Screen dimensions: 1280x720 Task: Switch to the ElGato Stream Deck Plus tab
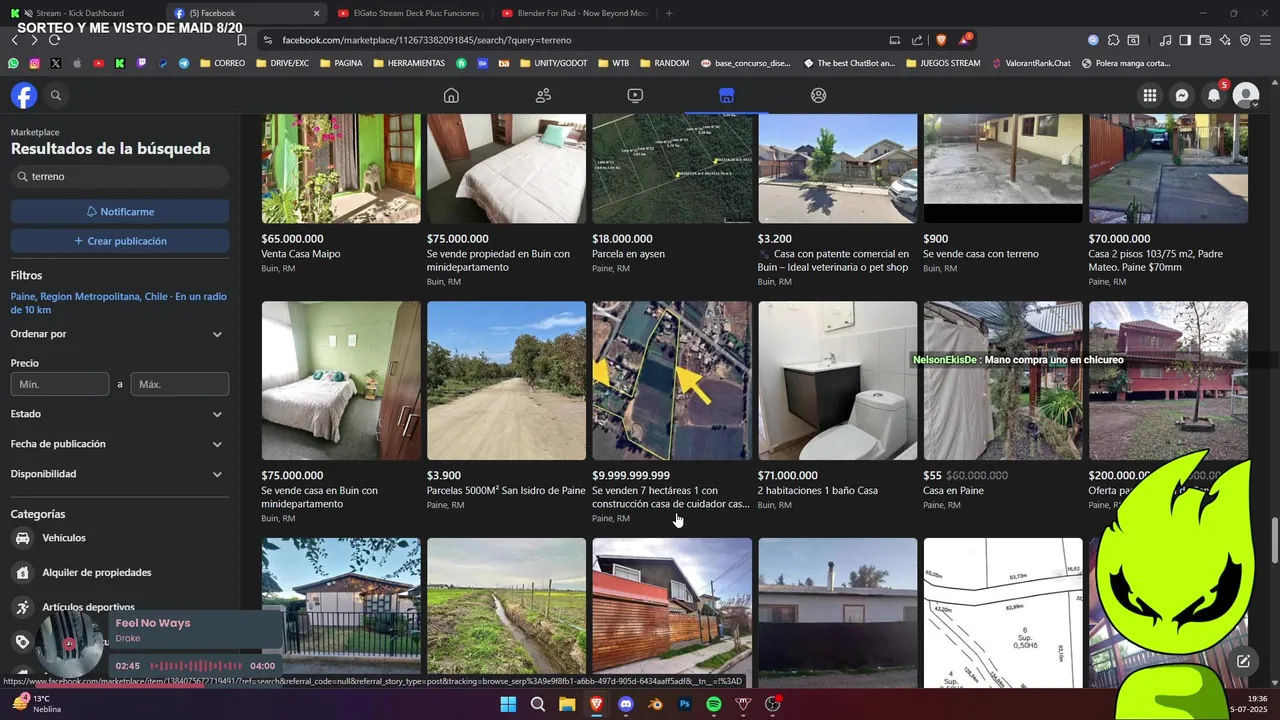pyautogui.click(x=410, y=13)
